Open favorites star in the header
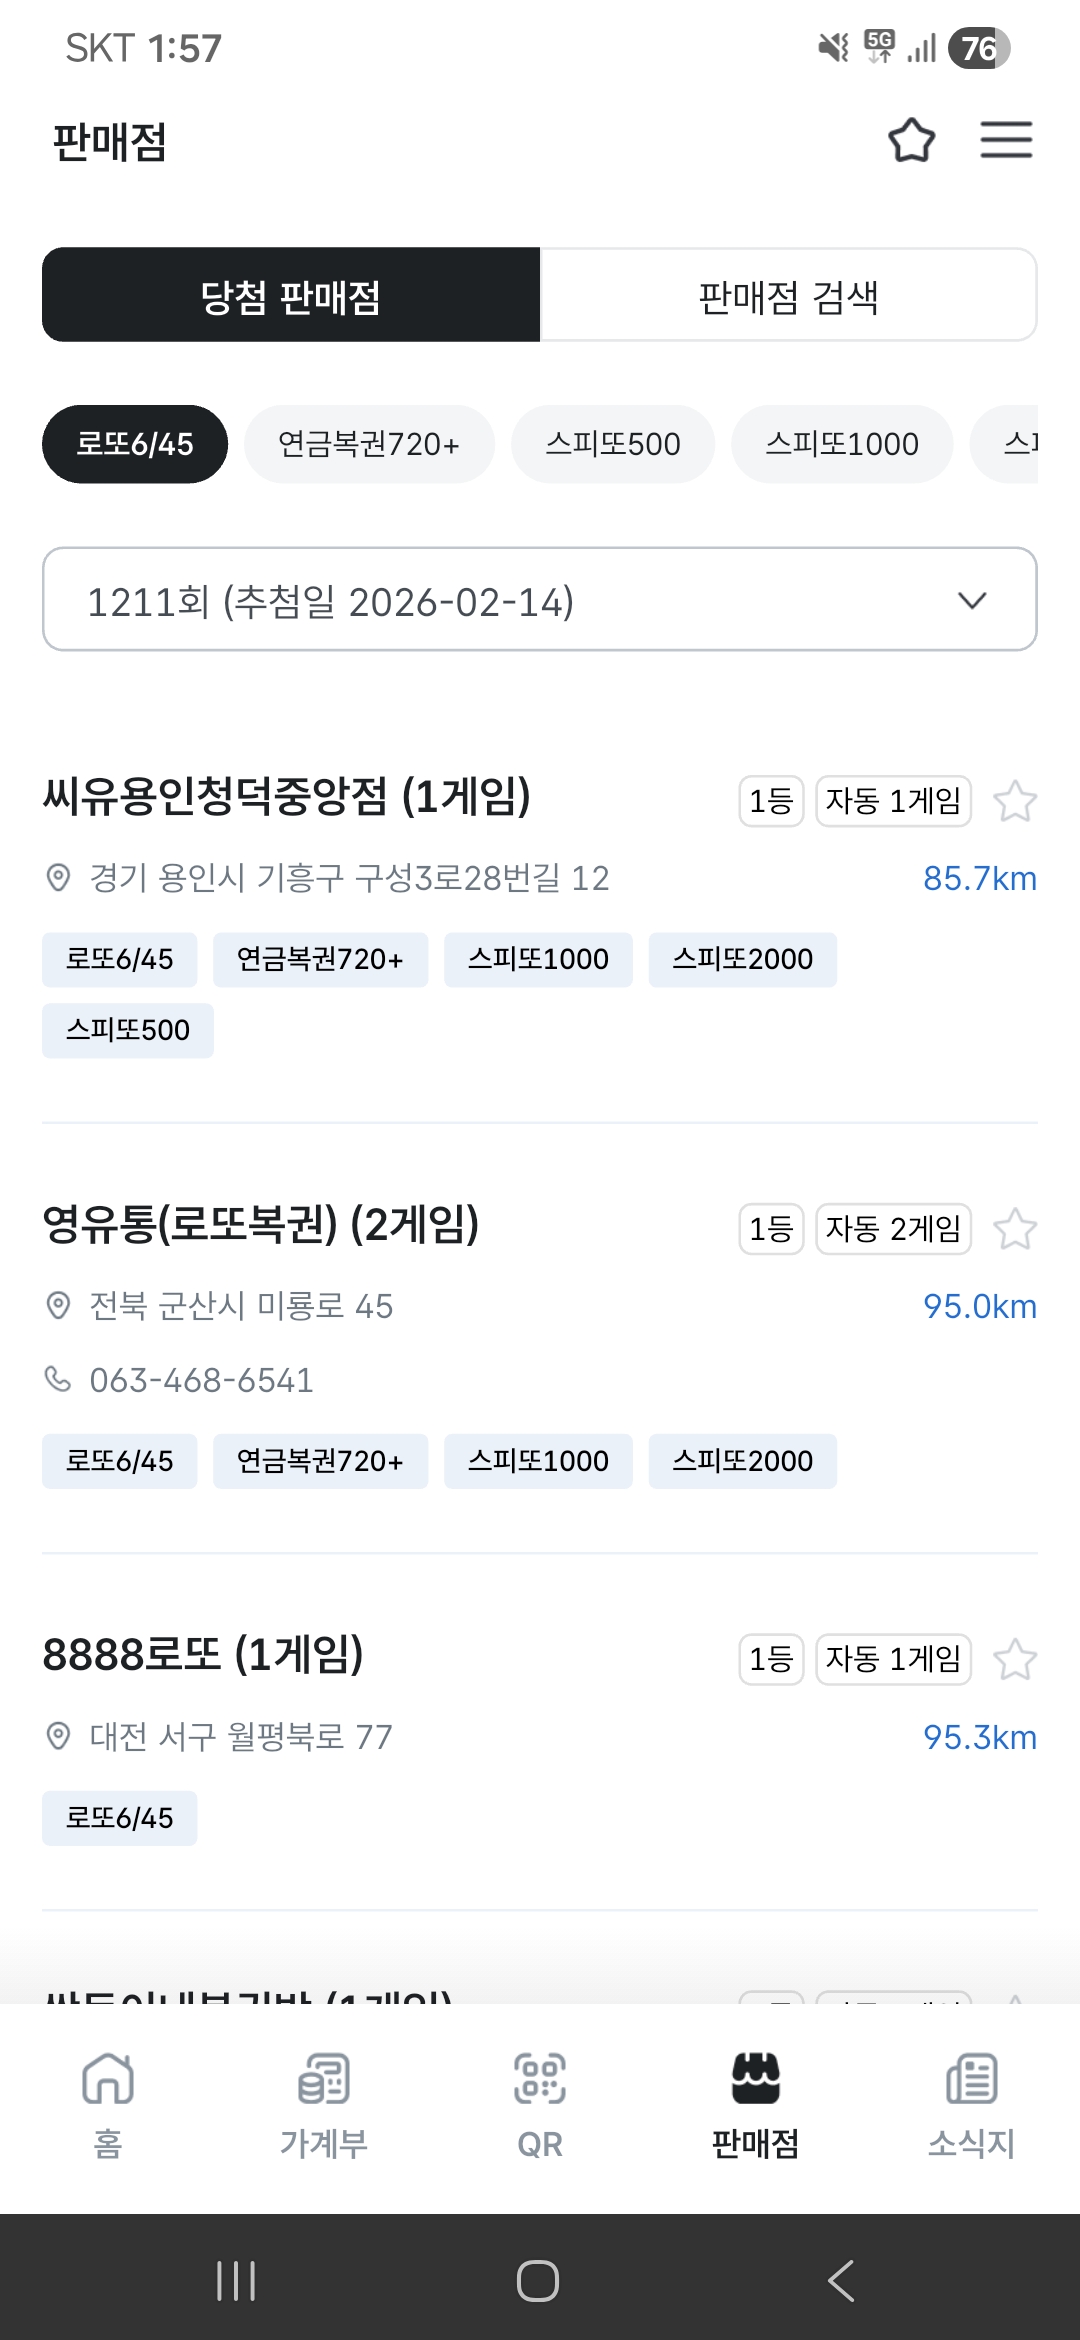This screenshot has height=2340, width=1080. [x=911, y=140]
